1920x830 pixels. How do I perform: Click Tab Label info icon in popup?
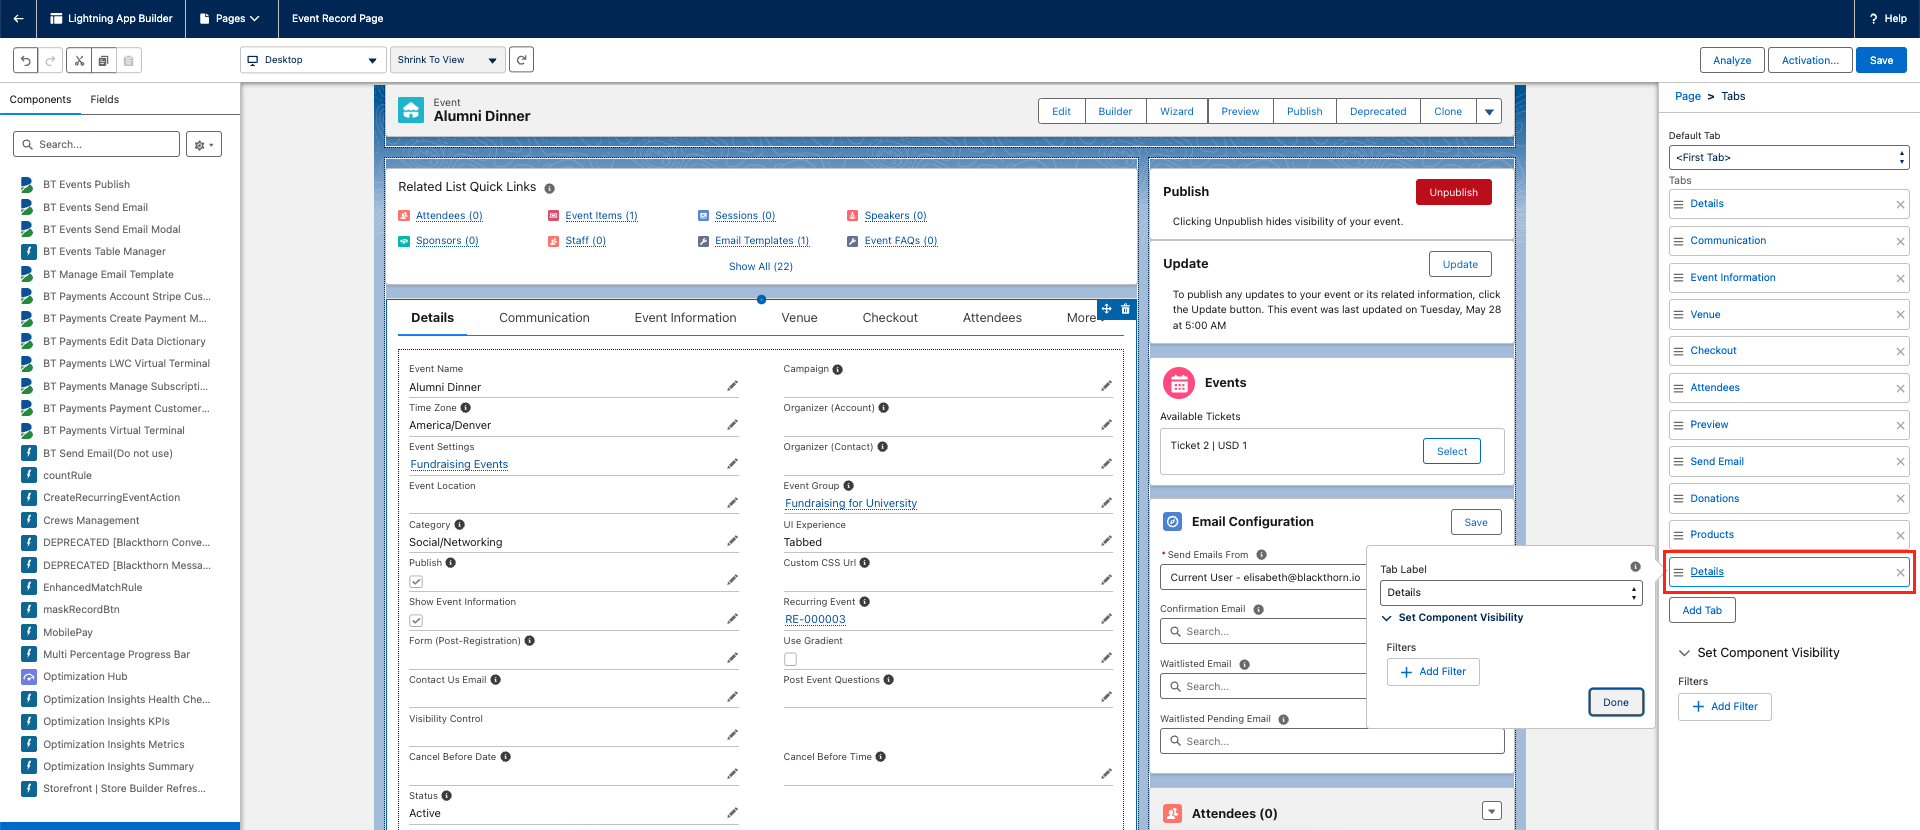pos(1635,567)
